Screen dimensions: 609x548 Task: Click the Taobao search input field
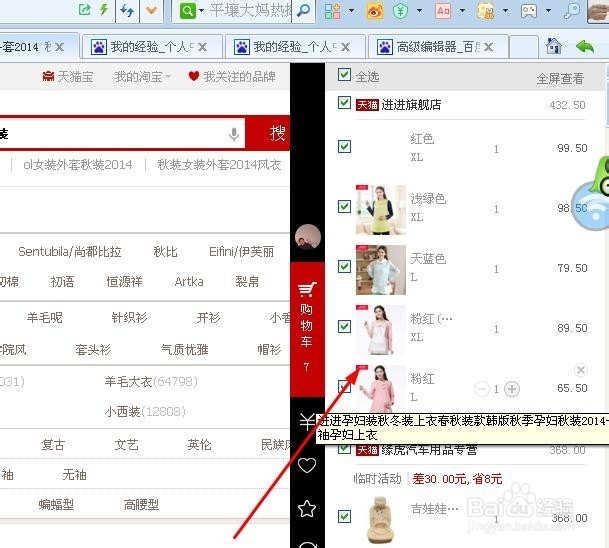[x=122, y=133]
